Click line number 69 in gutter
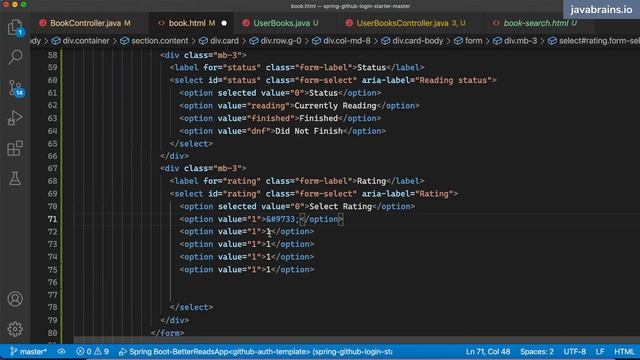This screenshot has height=360, width=640. (x=52, y=194)
